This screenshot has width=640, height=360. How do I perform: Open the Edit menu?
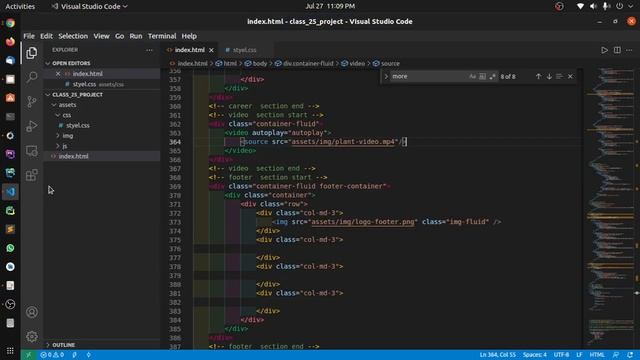[x=46, y=36]
